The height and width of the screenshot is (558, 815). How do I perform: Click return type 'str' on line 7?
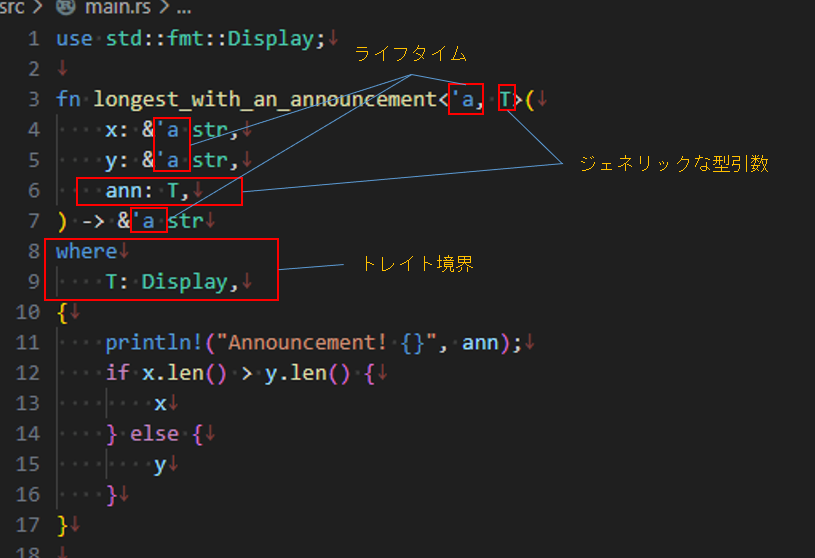(185, 221)
